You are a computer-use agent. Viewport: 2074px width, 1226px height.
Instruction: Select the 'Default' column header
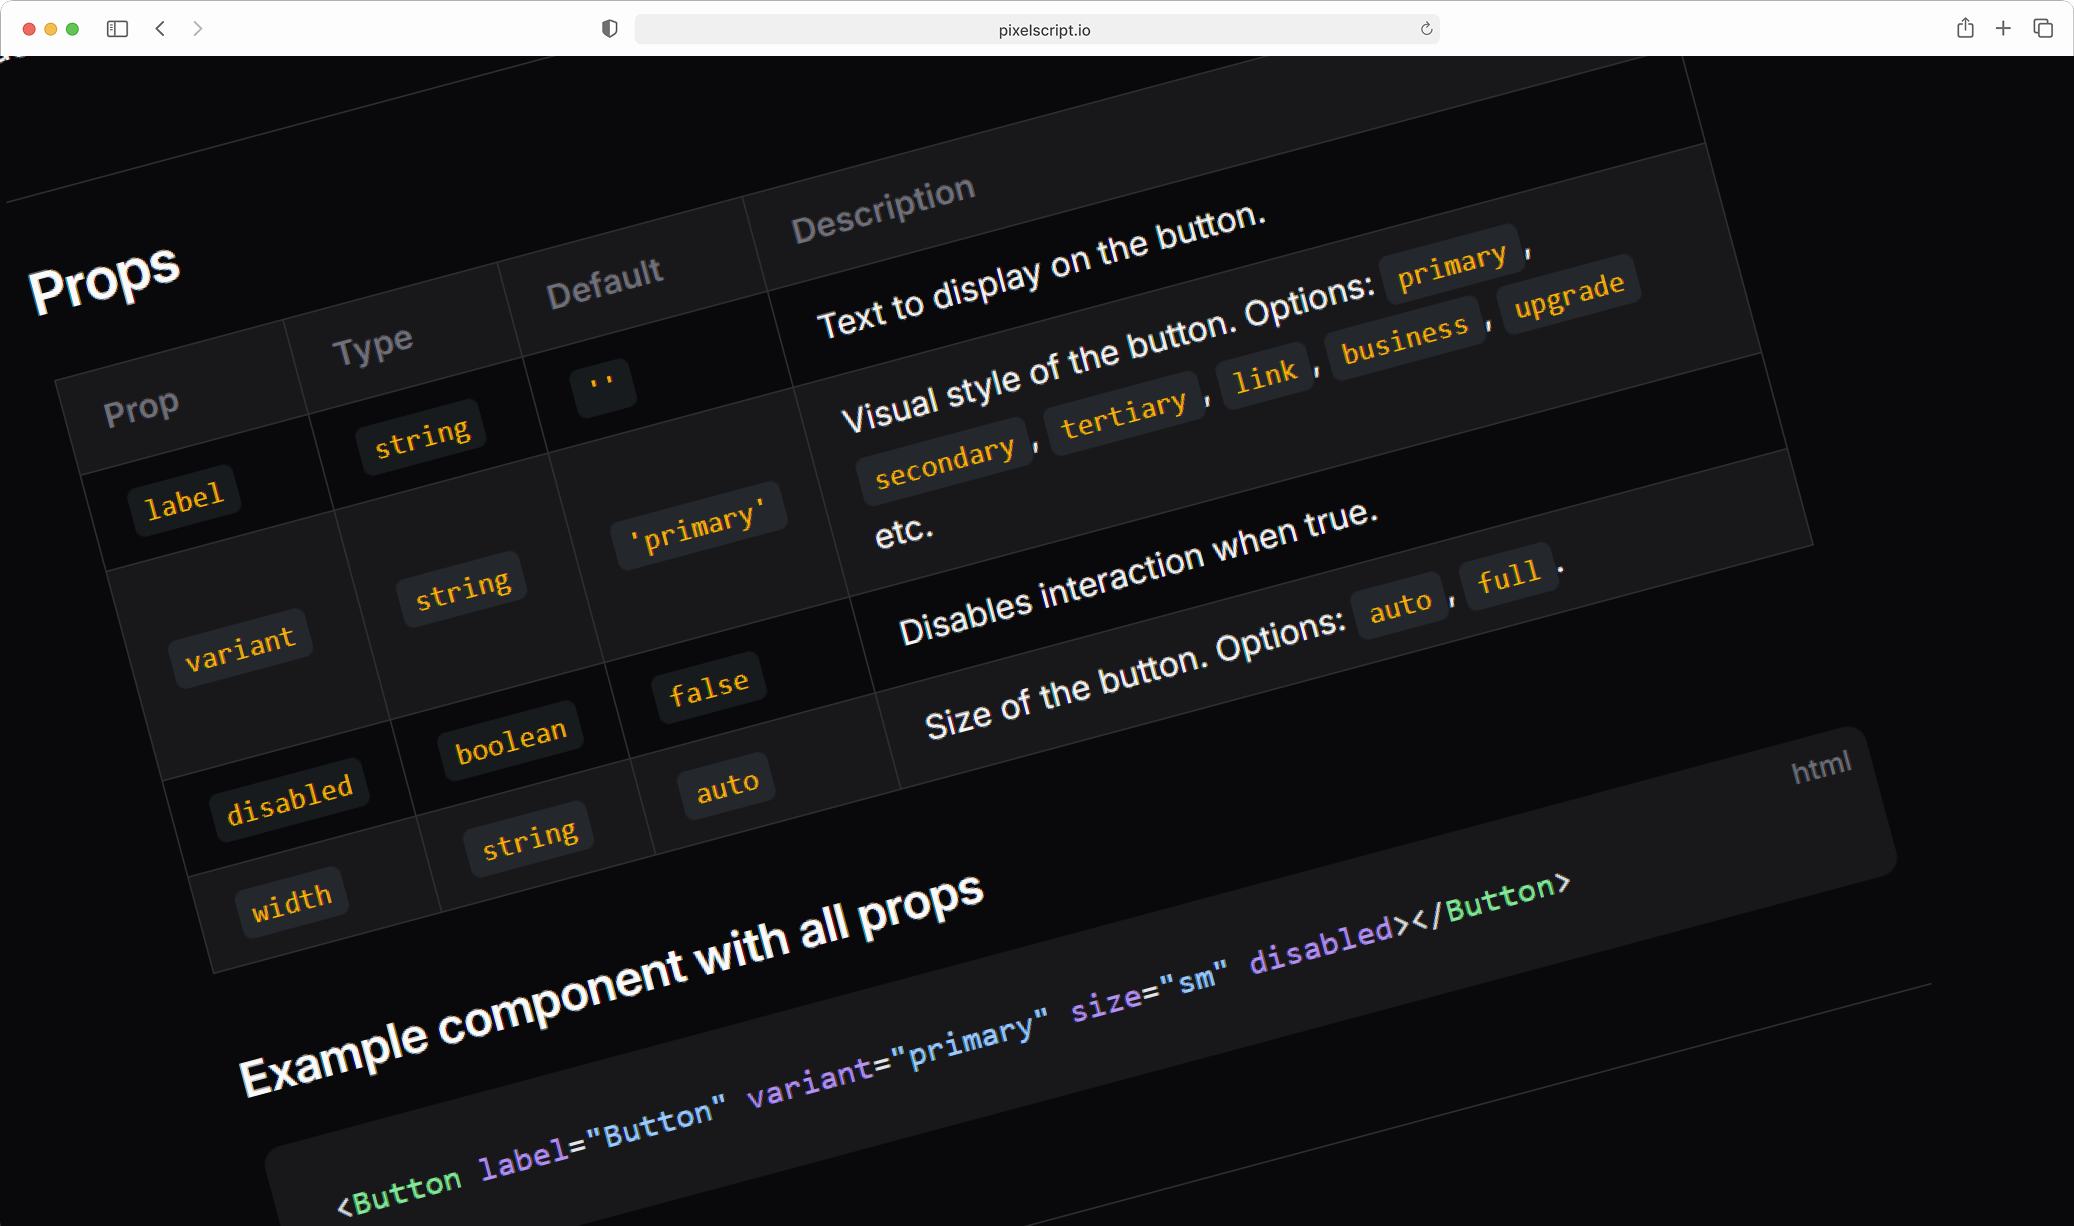click(x=604, y=283)
